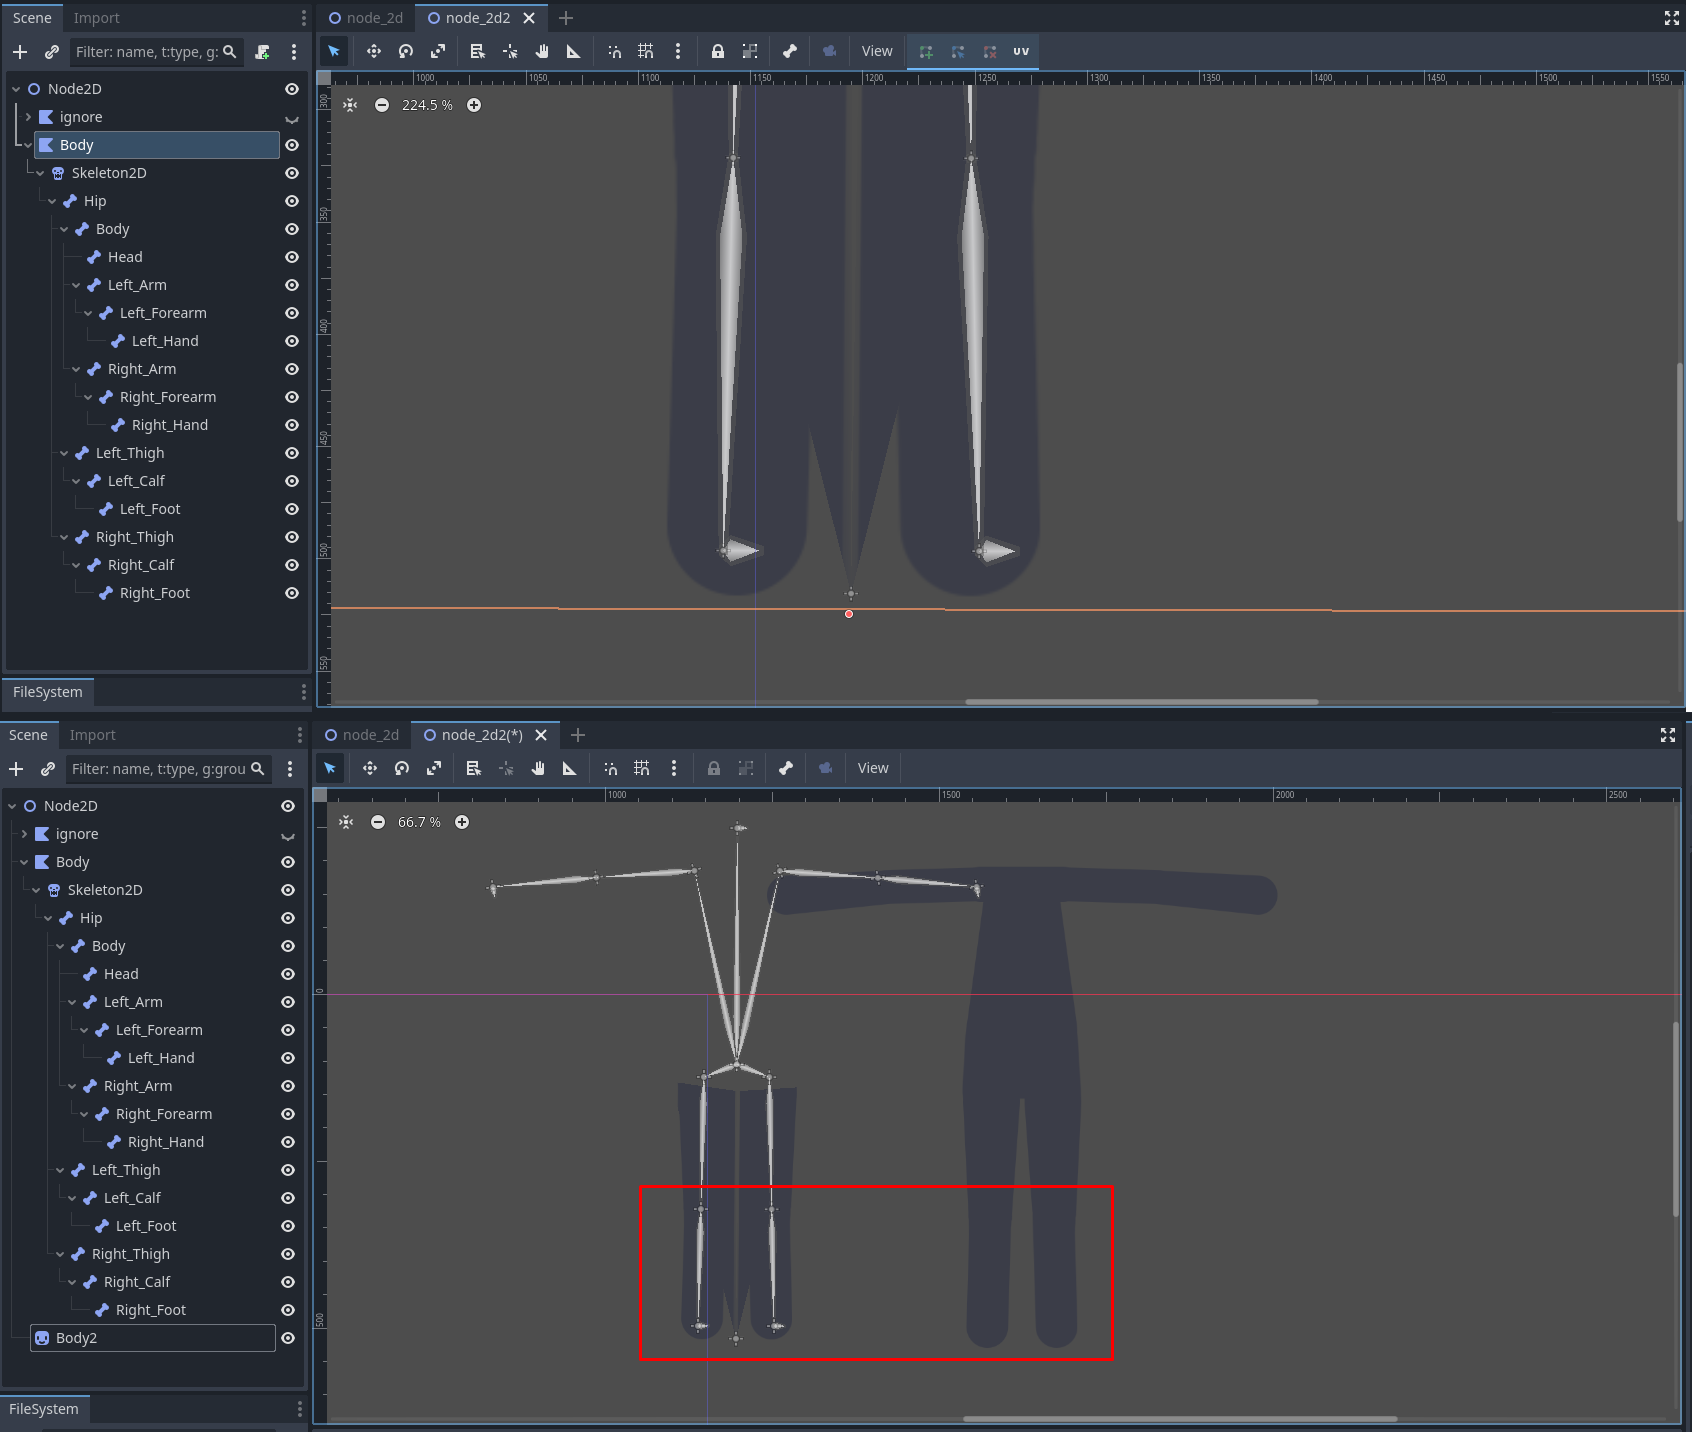
Task: Hide Head bone in upper scene tree
Action: (292, 257)
